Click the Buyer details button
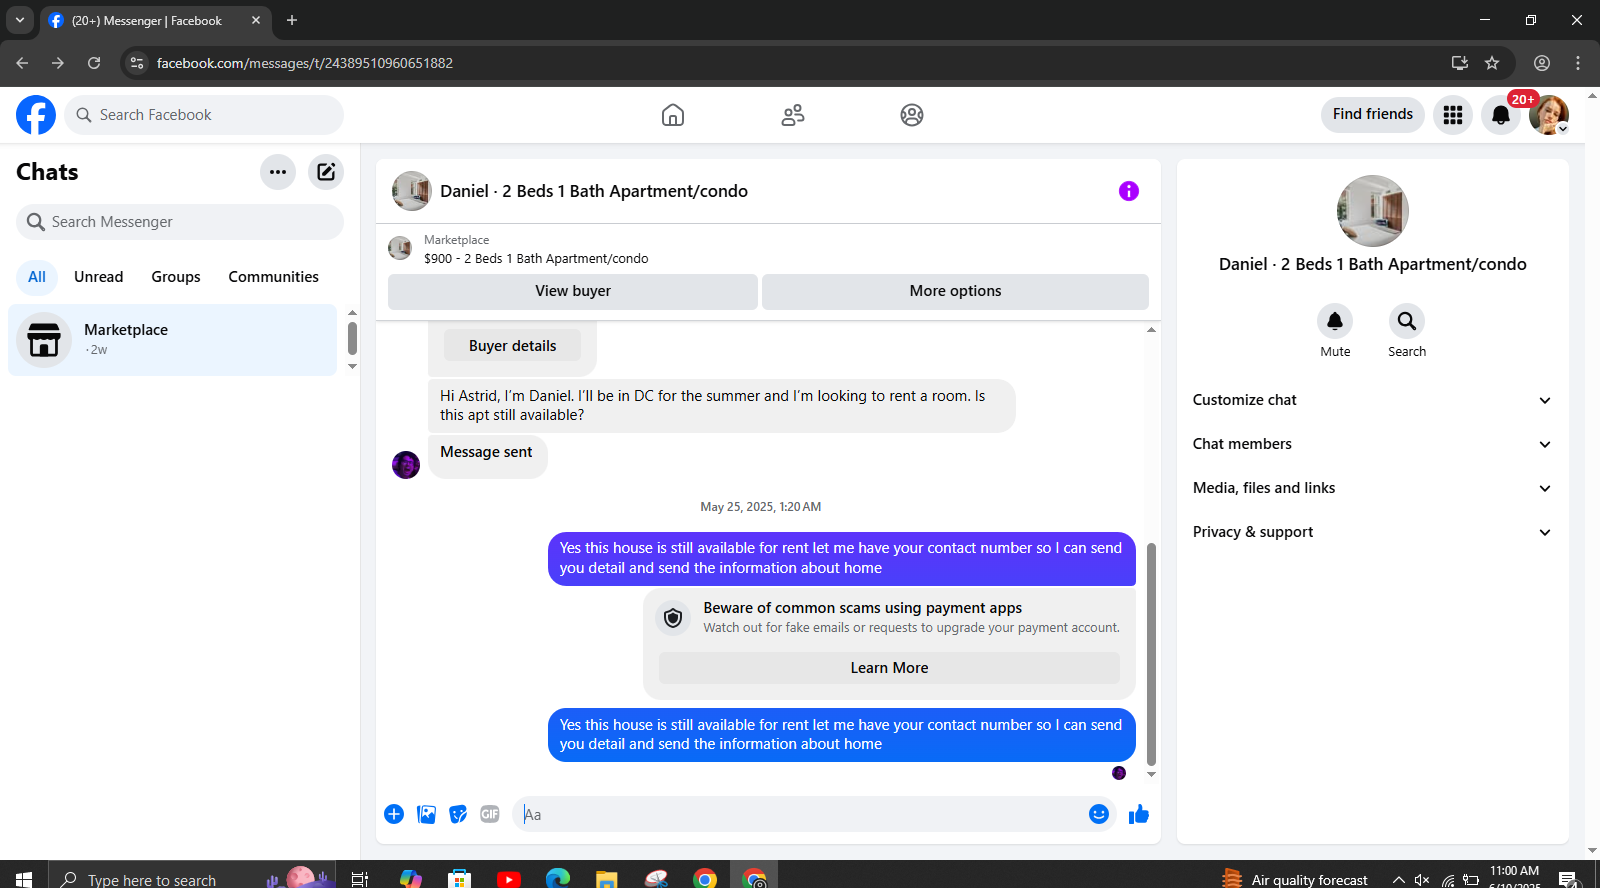This screenshot has width=1600, height=888. [513, 346]
